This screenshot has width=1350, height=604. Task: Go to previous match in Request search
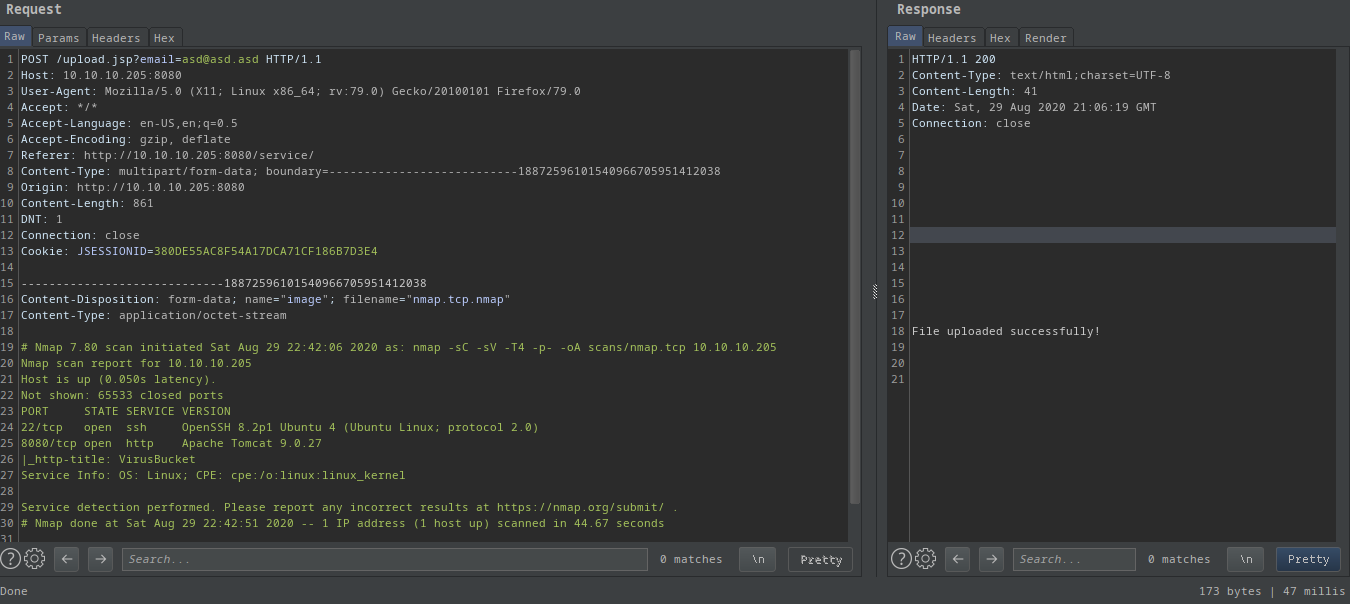coord(67,559)
